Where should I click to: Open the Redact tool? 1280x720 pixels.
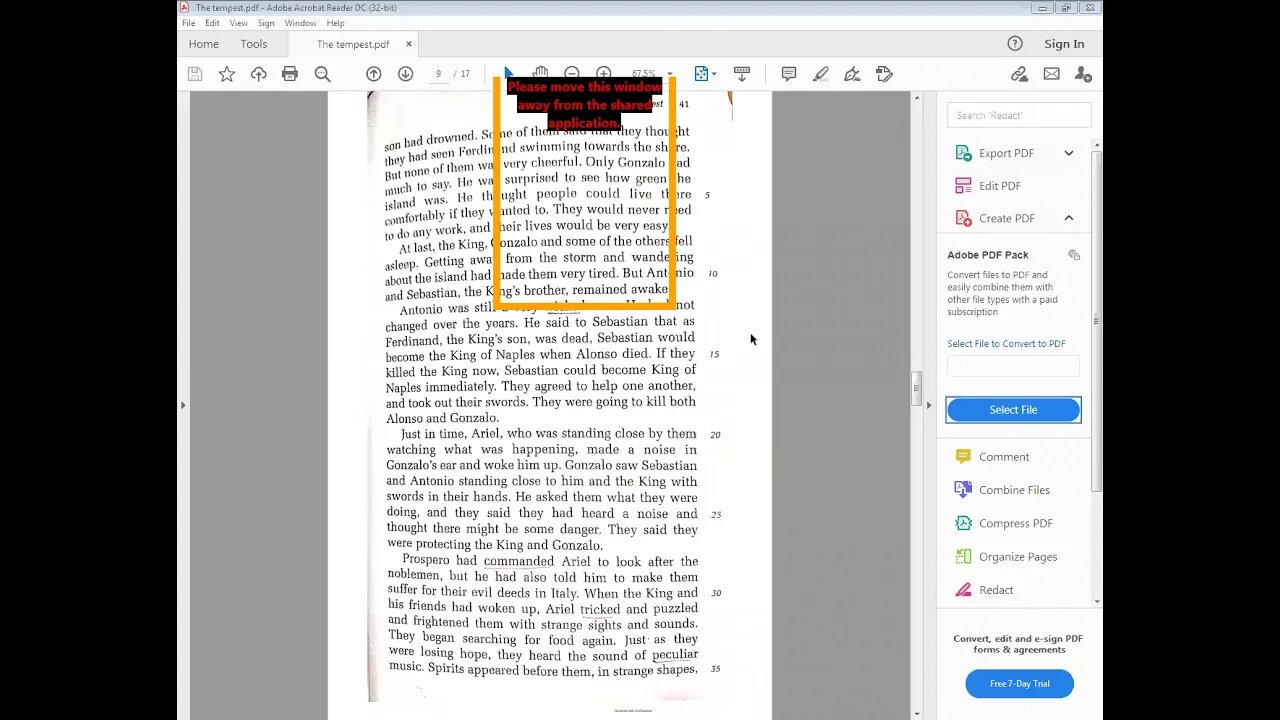(x=984, y=590)
